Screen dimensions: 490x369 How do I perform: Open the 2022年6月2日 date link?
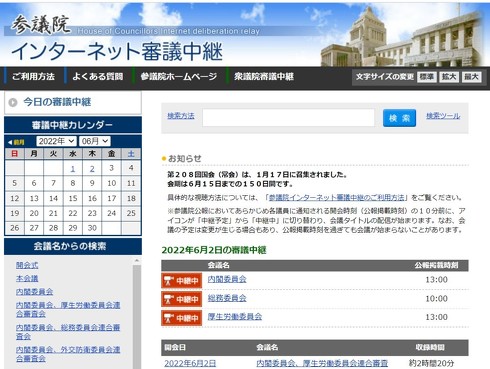pyautogui.click(x=190, y=363)
